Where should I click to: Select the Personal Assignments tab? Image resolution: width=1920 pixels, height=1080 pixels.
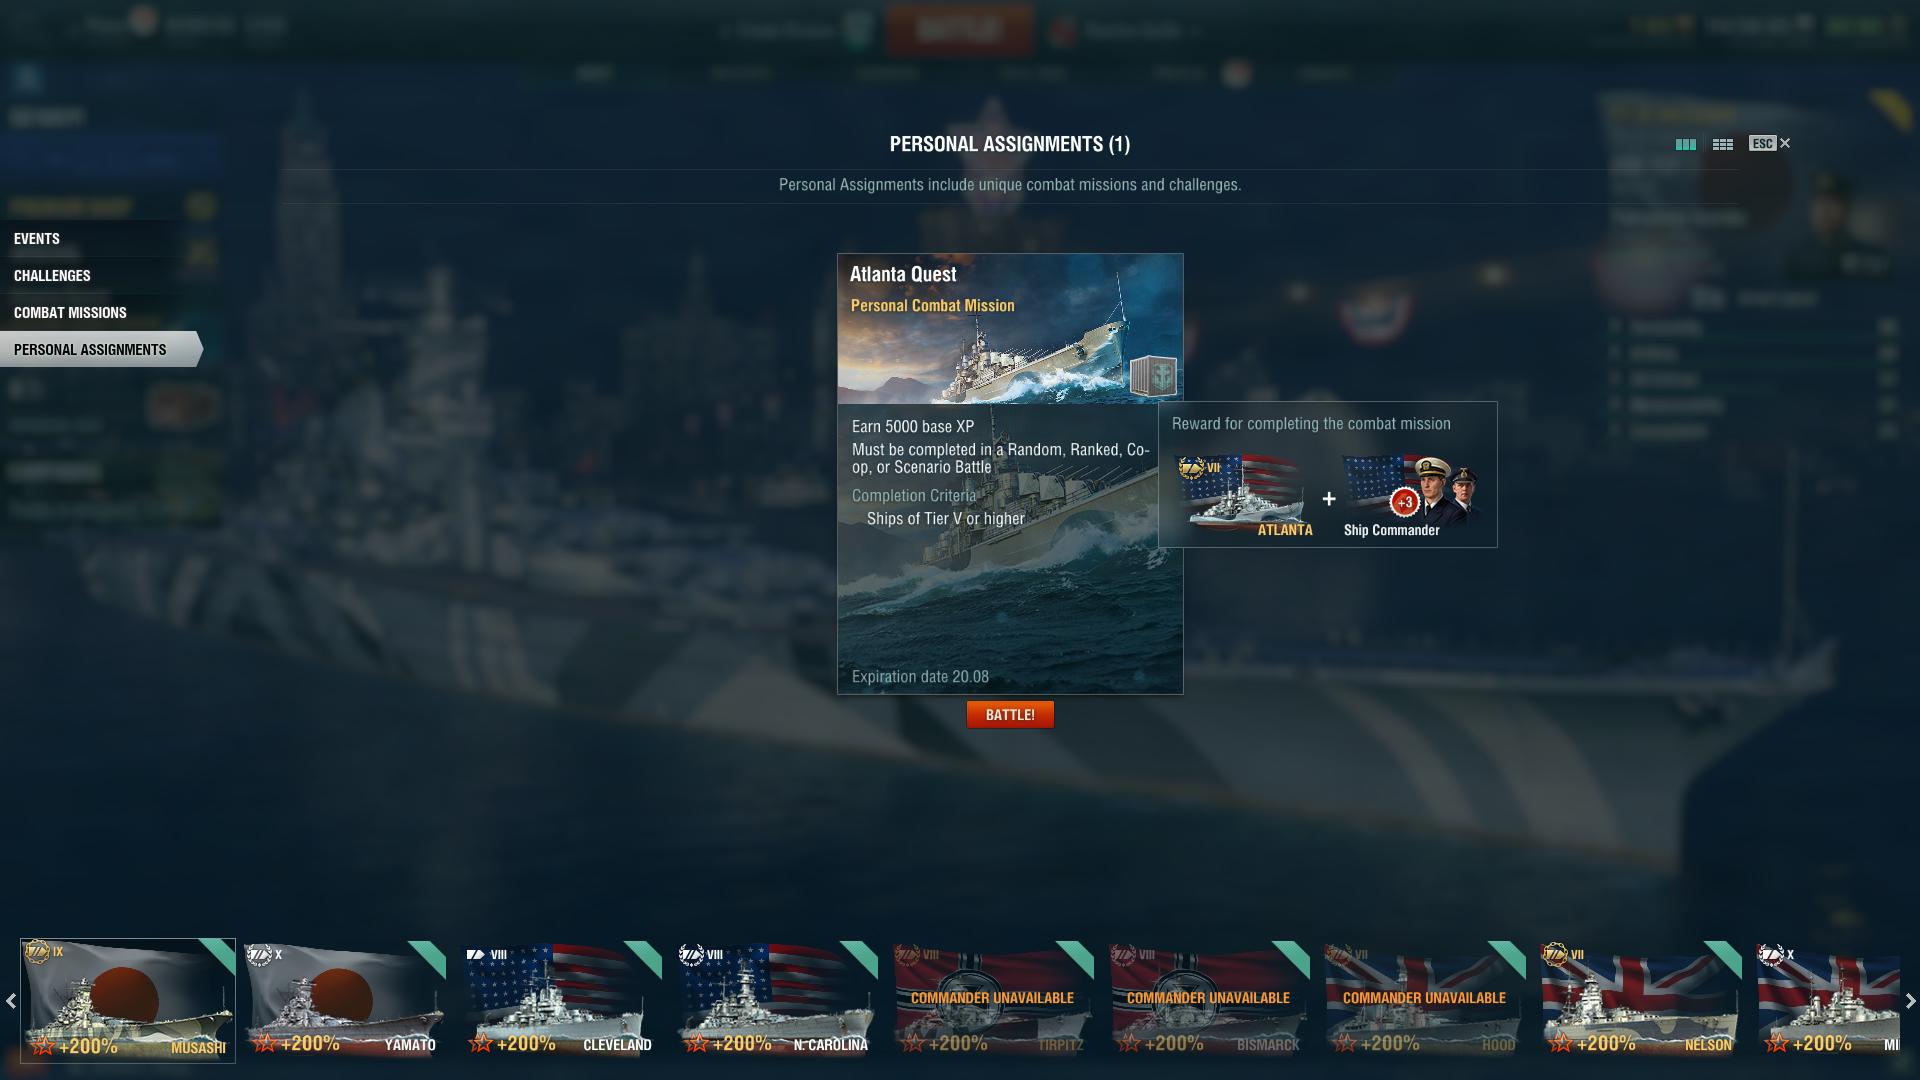click(x=90, y=350)
